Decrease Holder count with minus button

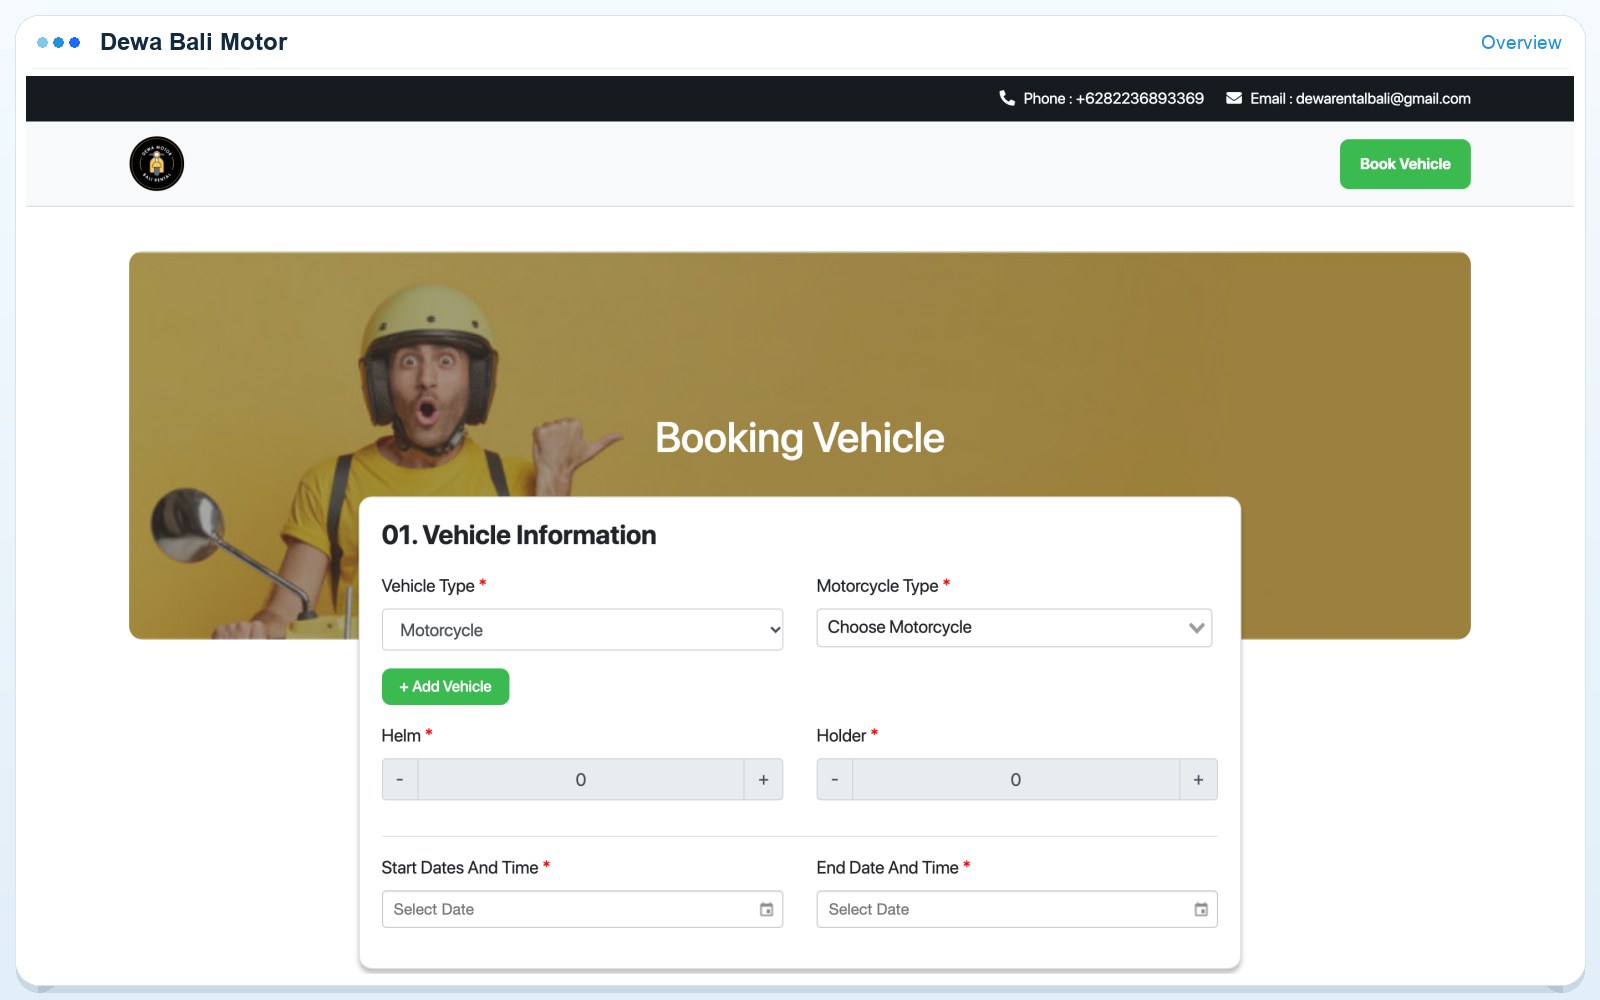click(835, 780)
